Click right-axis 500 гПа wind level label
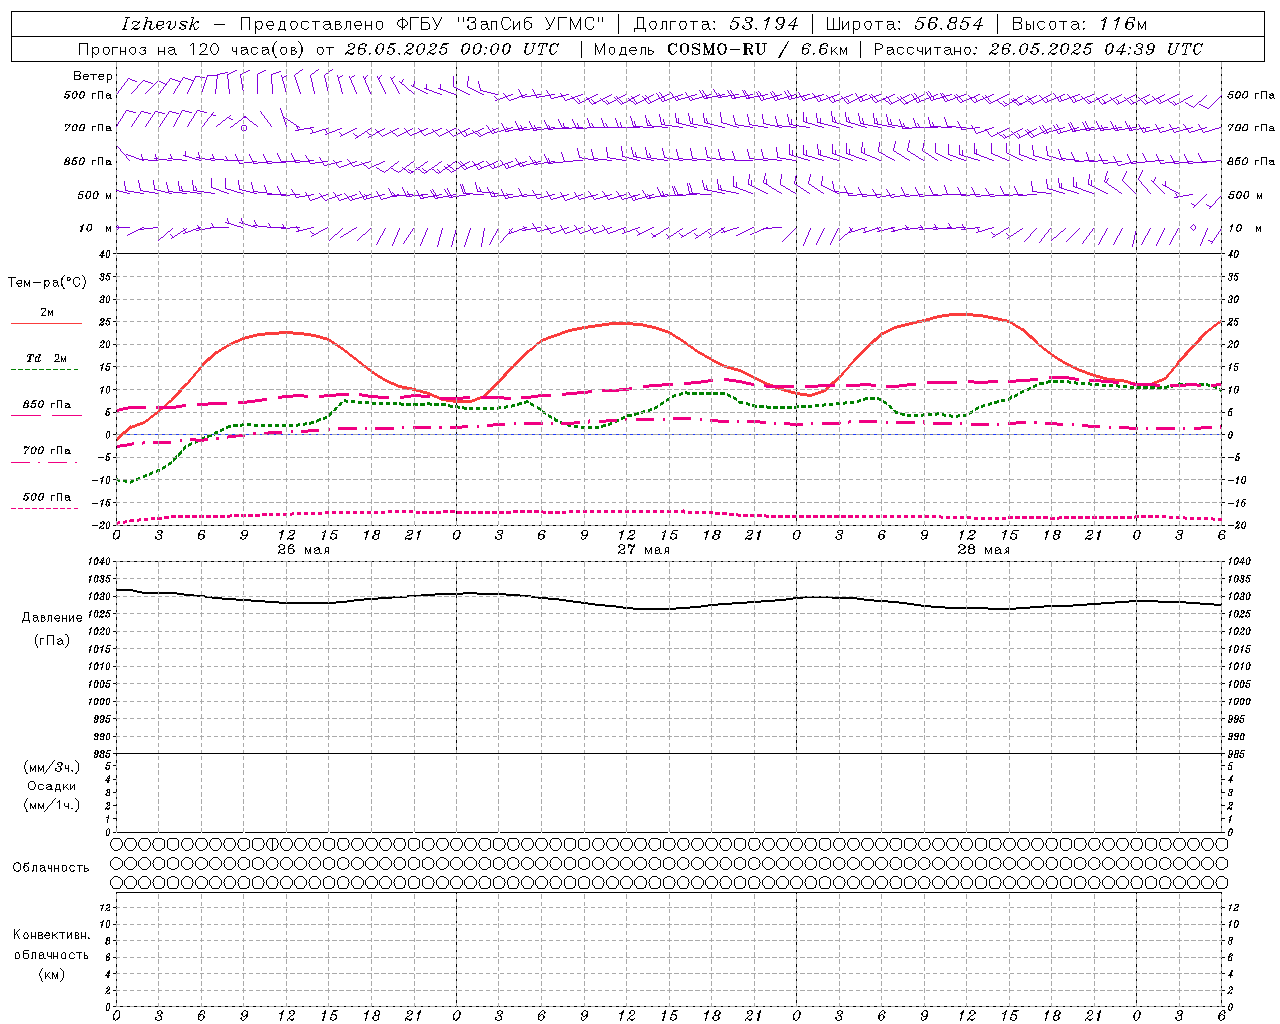 1251,95
